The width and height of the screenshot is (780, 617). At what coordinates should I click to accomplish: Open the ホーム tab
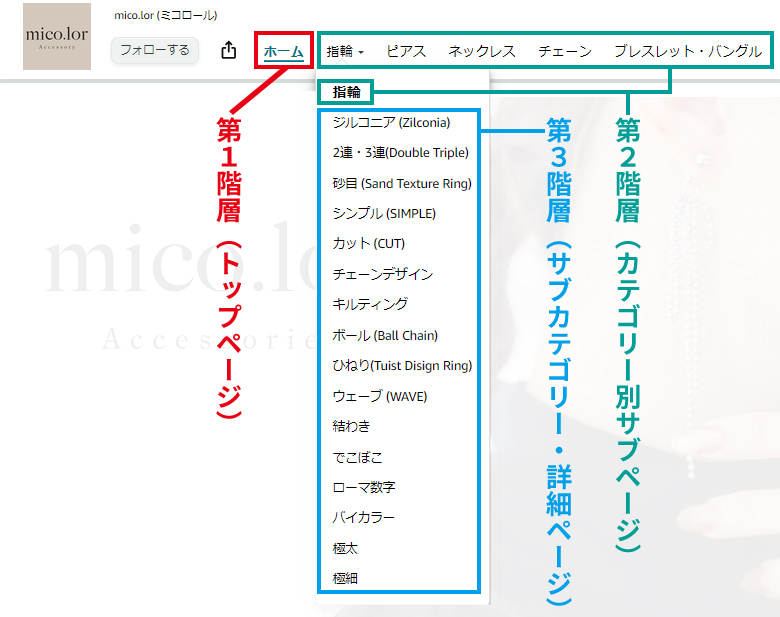tap(284, 51)
